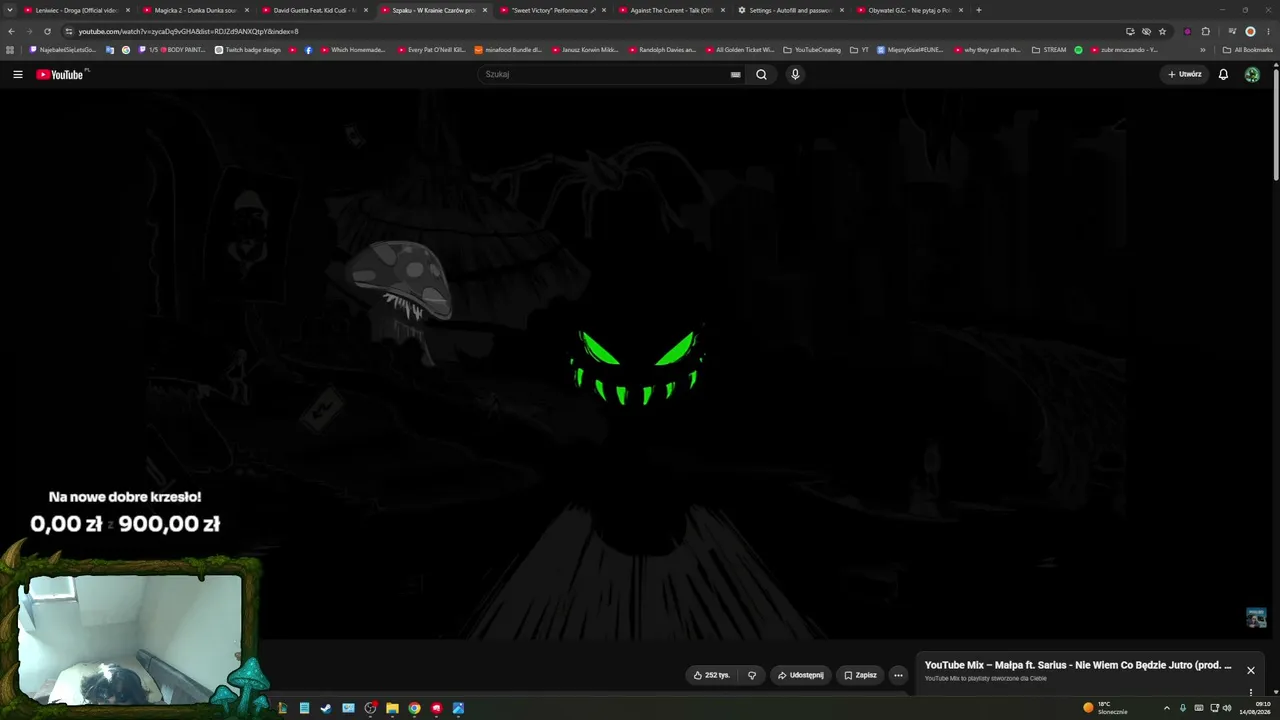Open why they call me bookmark

987,50
